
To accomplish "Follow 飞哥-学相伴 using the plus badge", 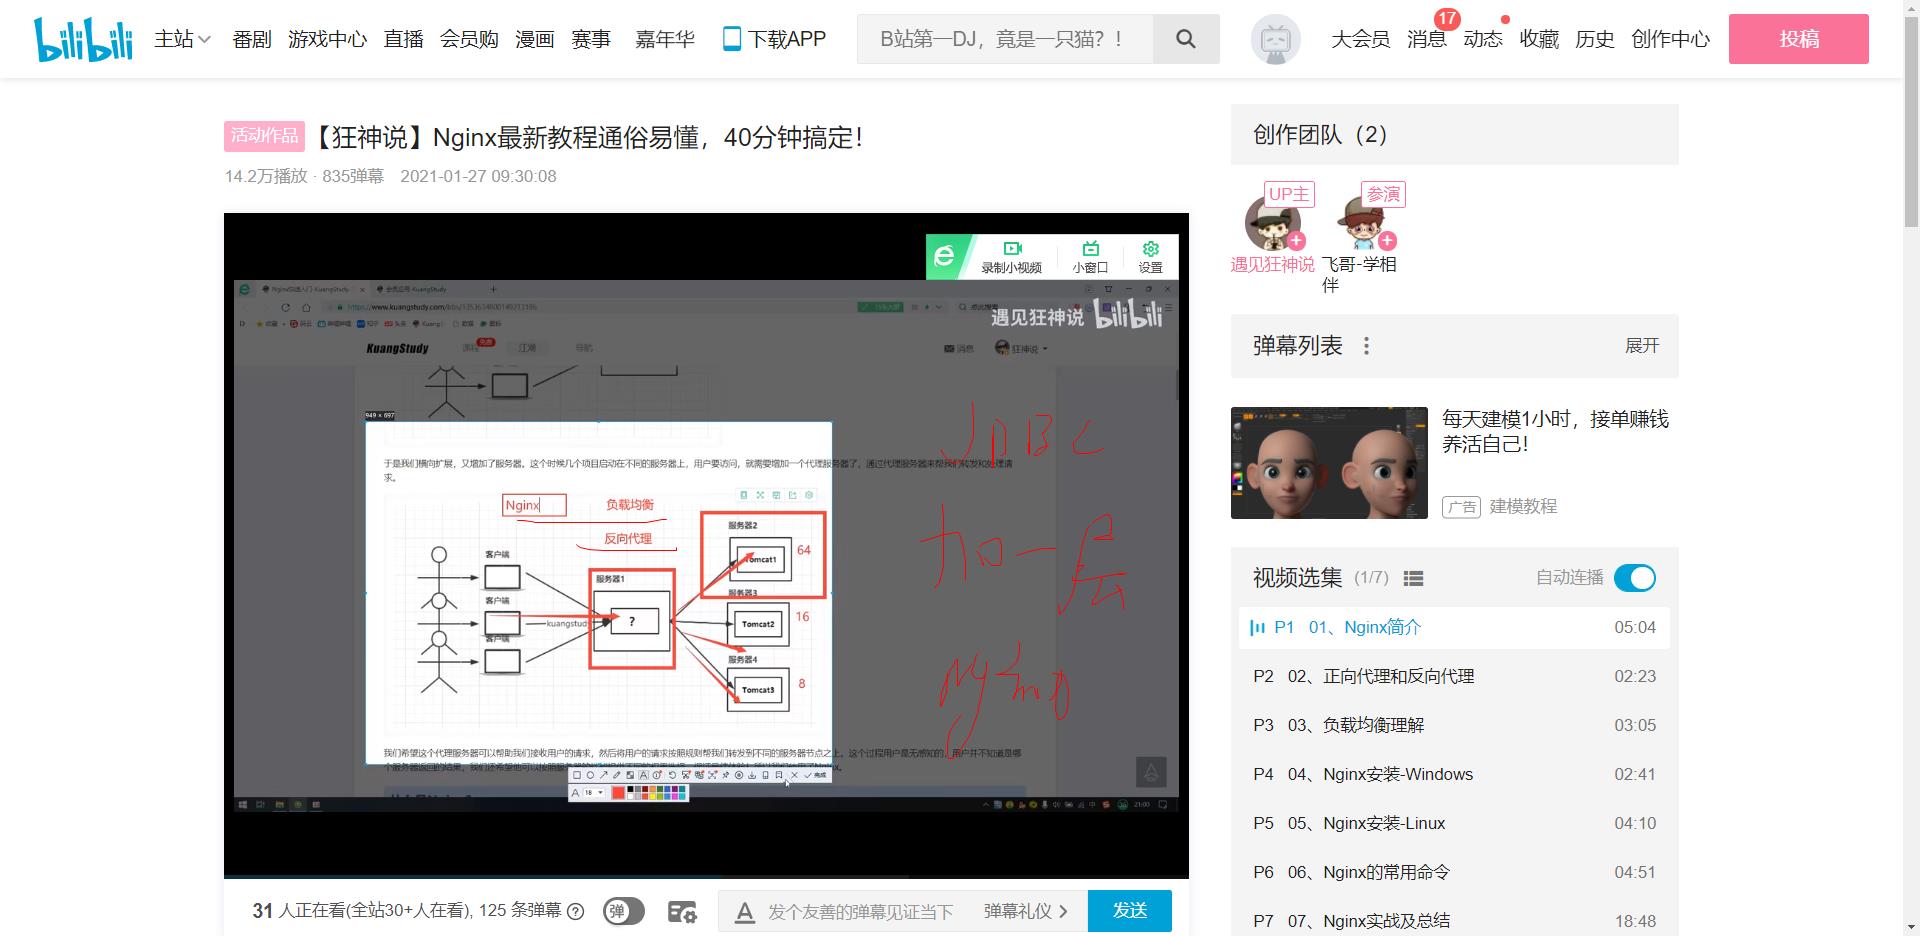I will [1387, 241].
